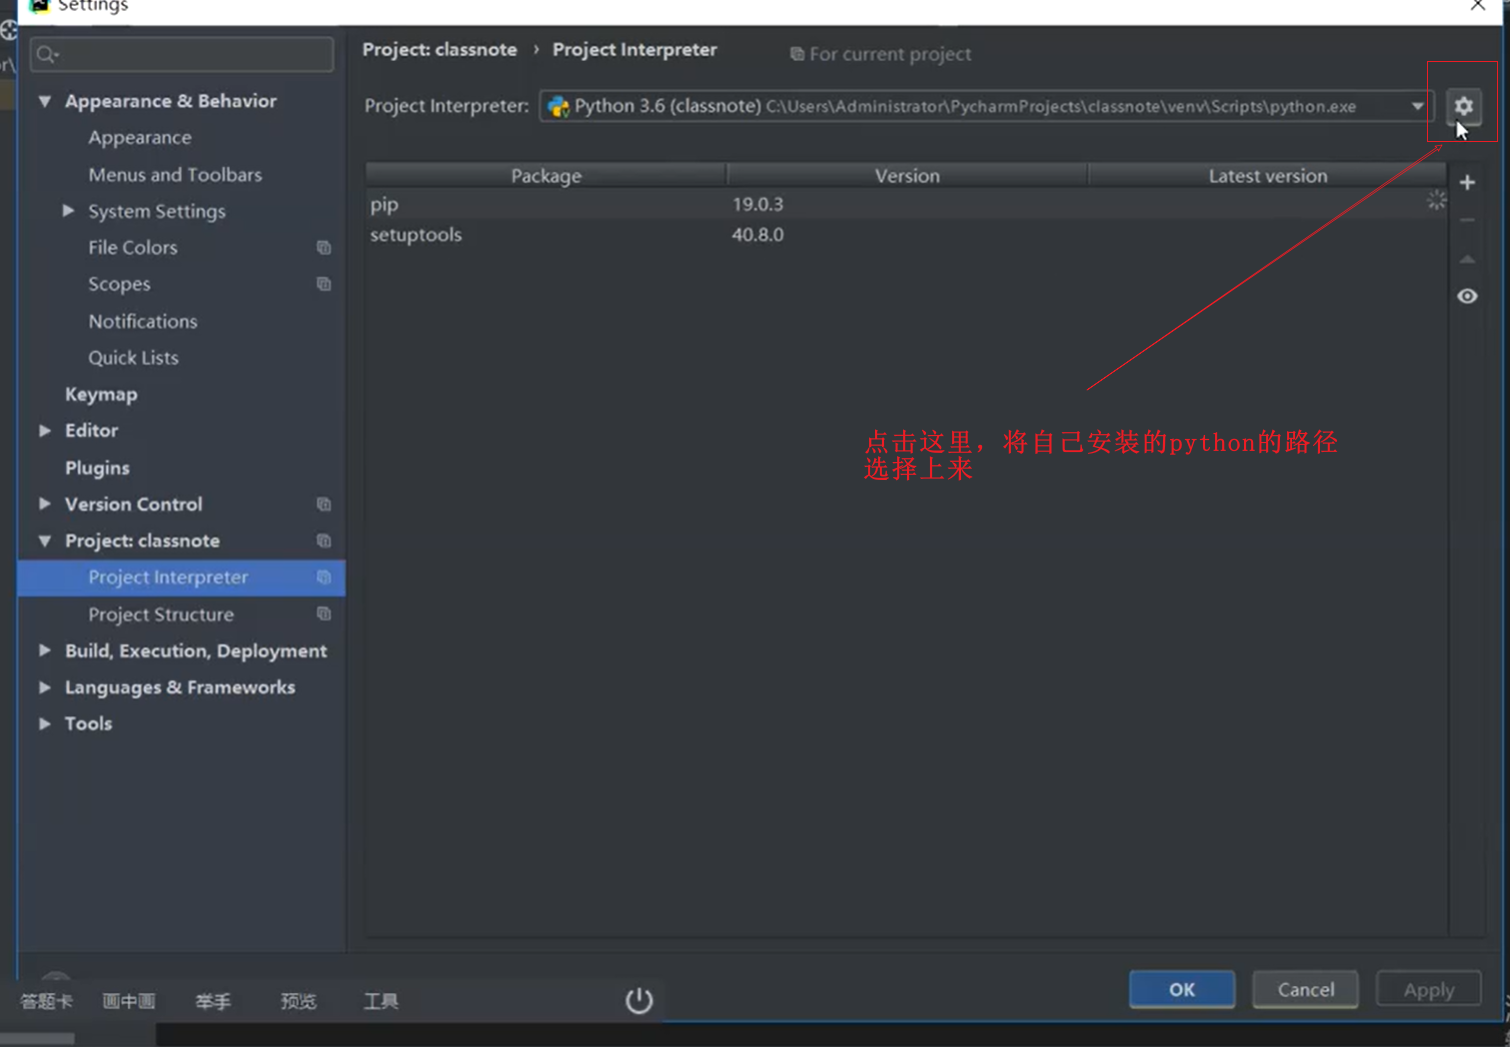The image size is (1510, 1047).
Task: Expand System Settings node
Action: click(68, 211)
